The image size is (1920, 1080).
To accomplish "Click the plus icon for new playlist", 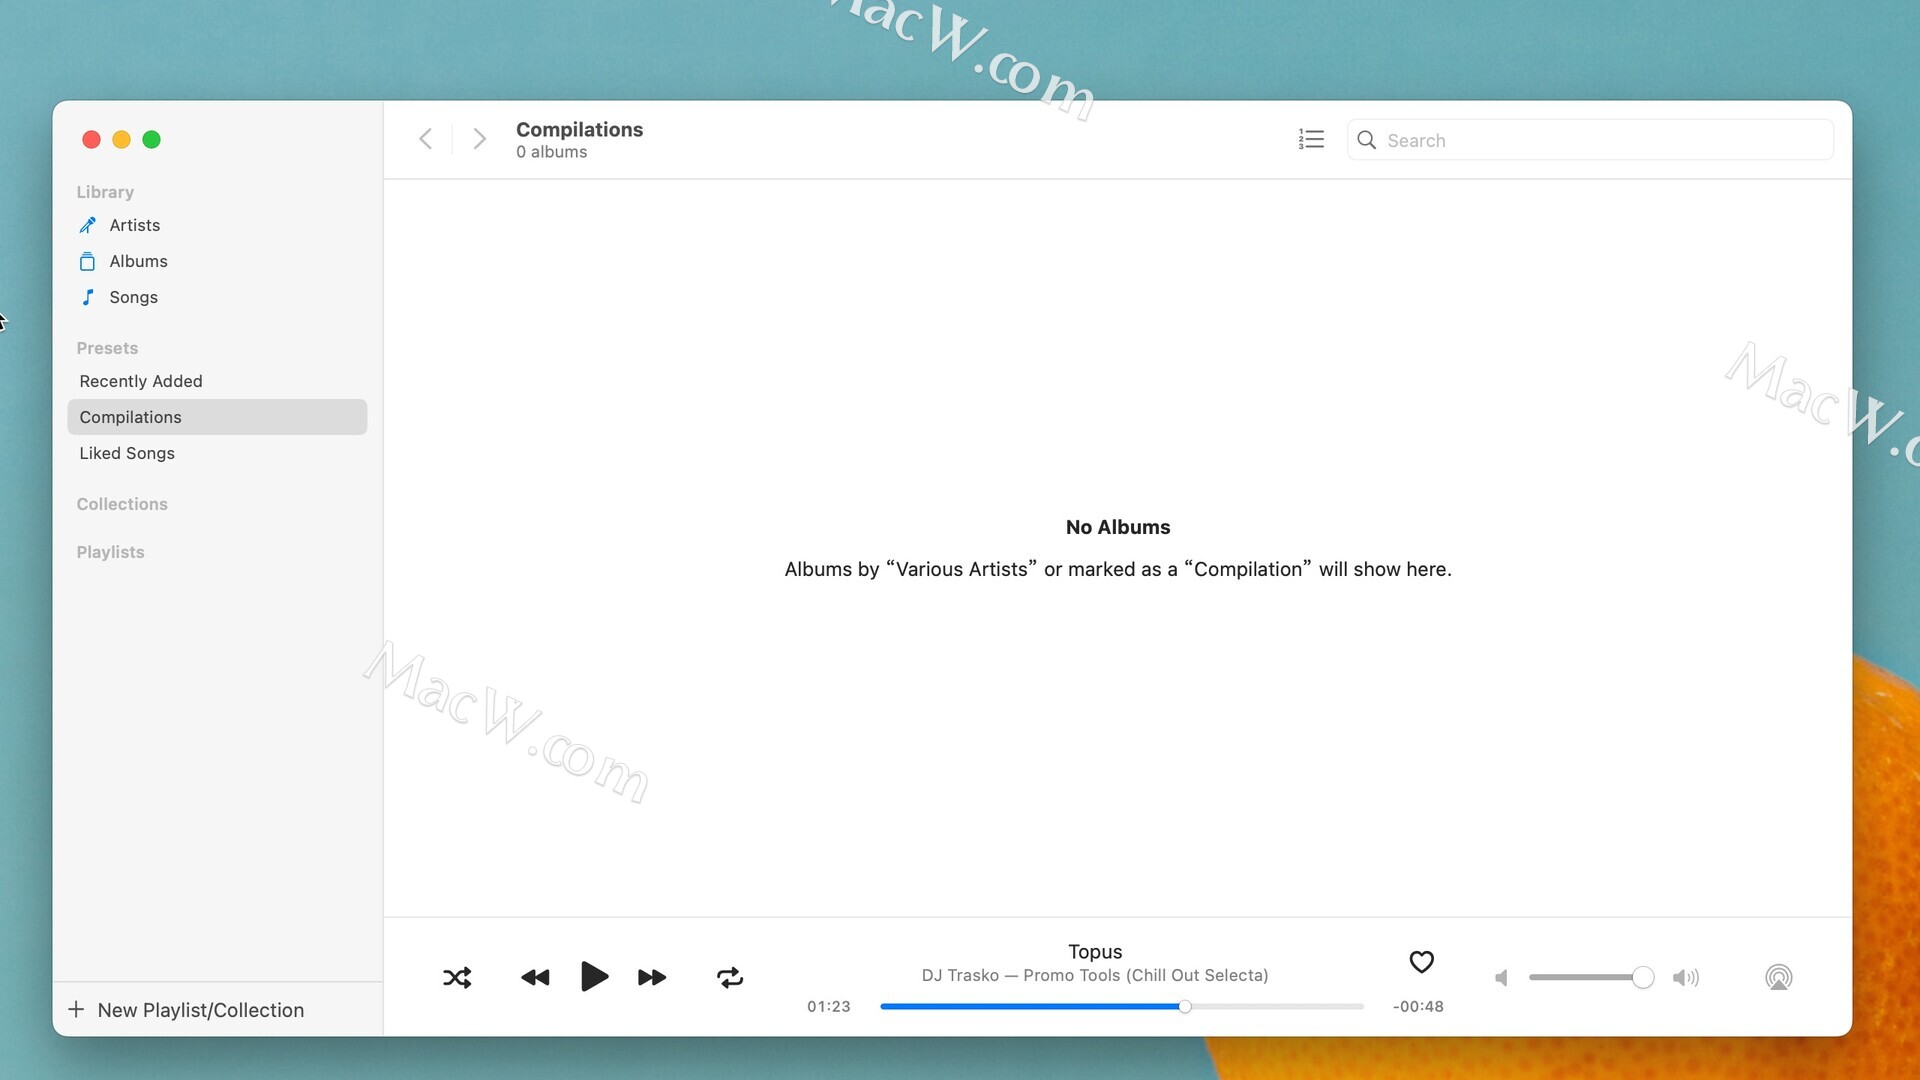I will pos(76,1009).
